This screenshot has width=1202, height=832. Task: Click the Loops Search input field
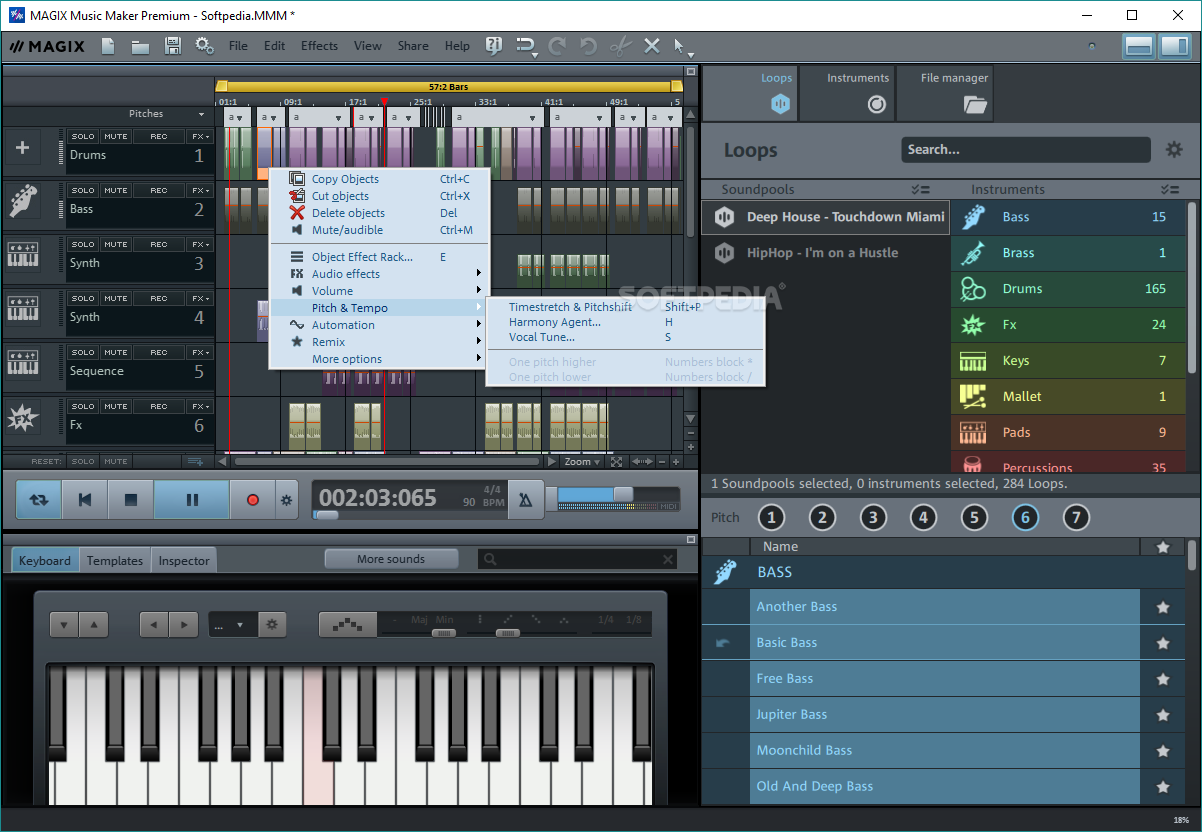[x=1025, y=150]
